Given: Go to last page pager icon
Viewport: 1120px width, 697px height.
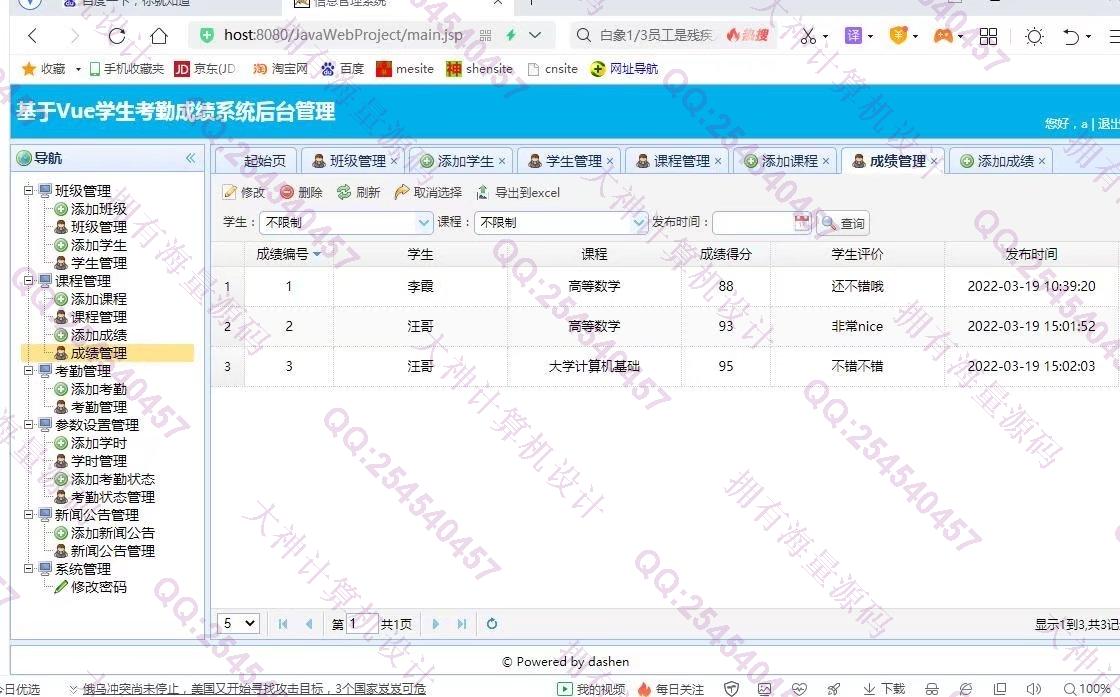Looking at the screenshot, I should (x=461, y=623).
